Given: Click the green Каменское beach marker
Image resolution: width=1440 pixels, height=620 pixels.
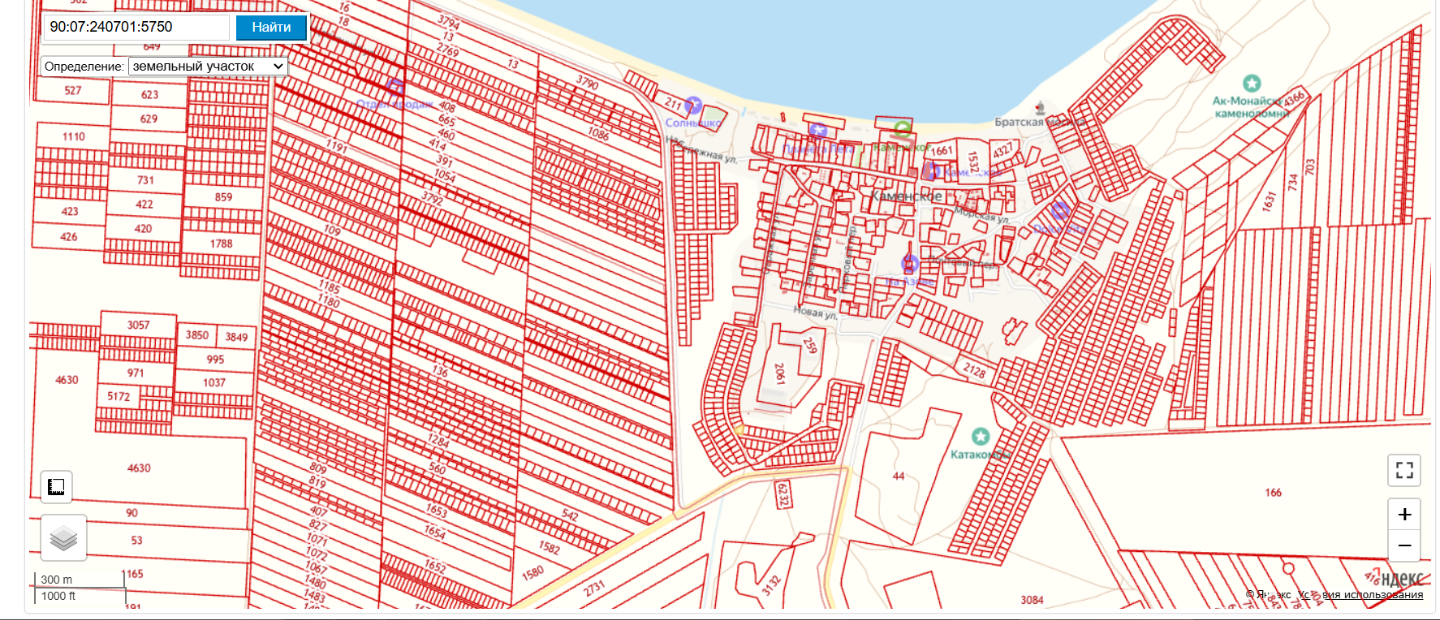Looking at the screenshot, I should click(902, 129).
